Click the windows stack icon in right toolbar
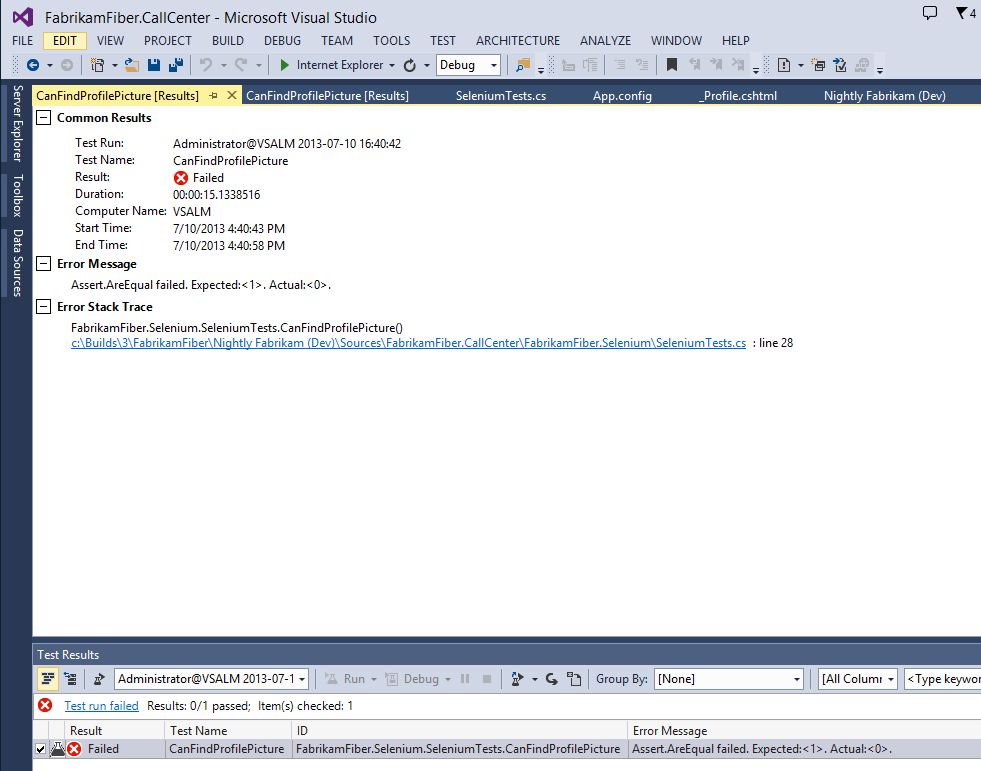Viewport: 981px width, 771px height. (818, 65)
